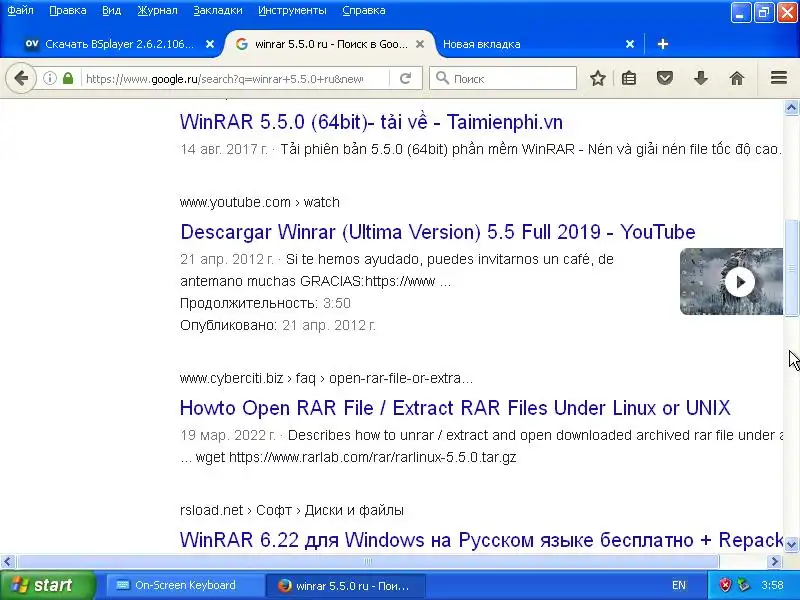This screenshot has width=800, height=600.
Task: Select Firefox winrar taskbar button
Action: click(345, 585)
